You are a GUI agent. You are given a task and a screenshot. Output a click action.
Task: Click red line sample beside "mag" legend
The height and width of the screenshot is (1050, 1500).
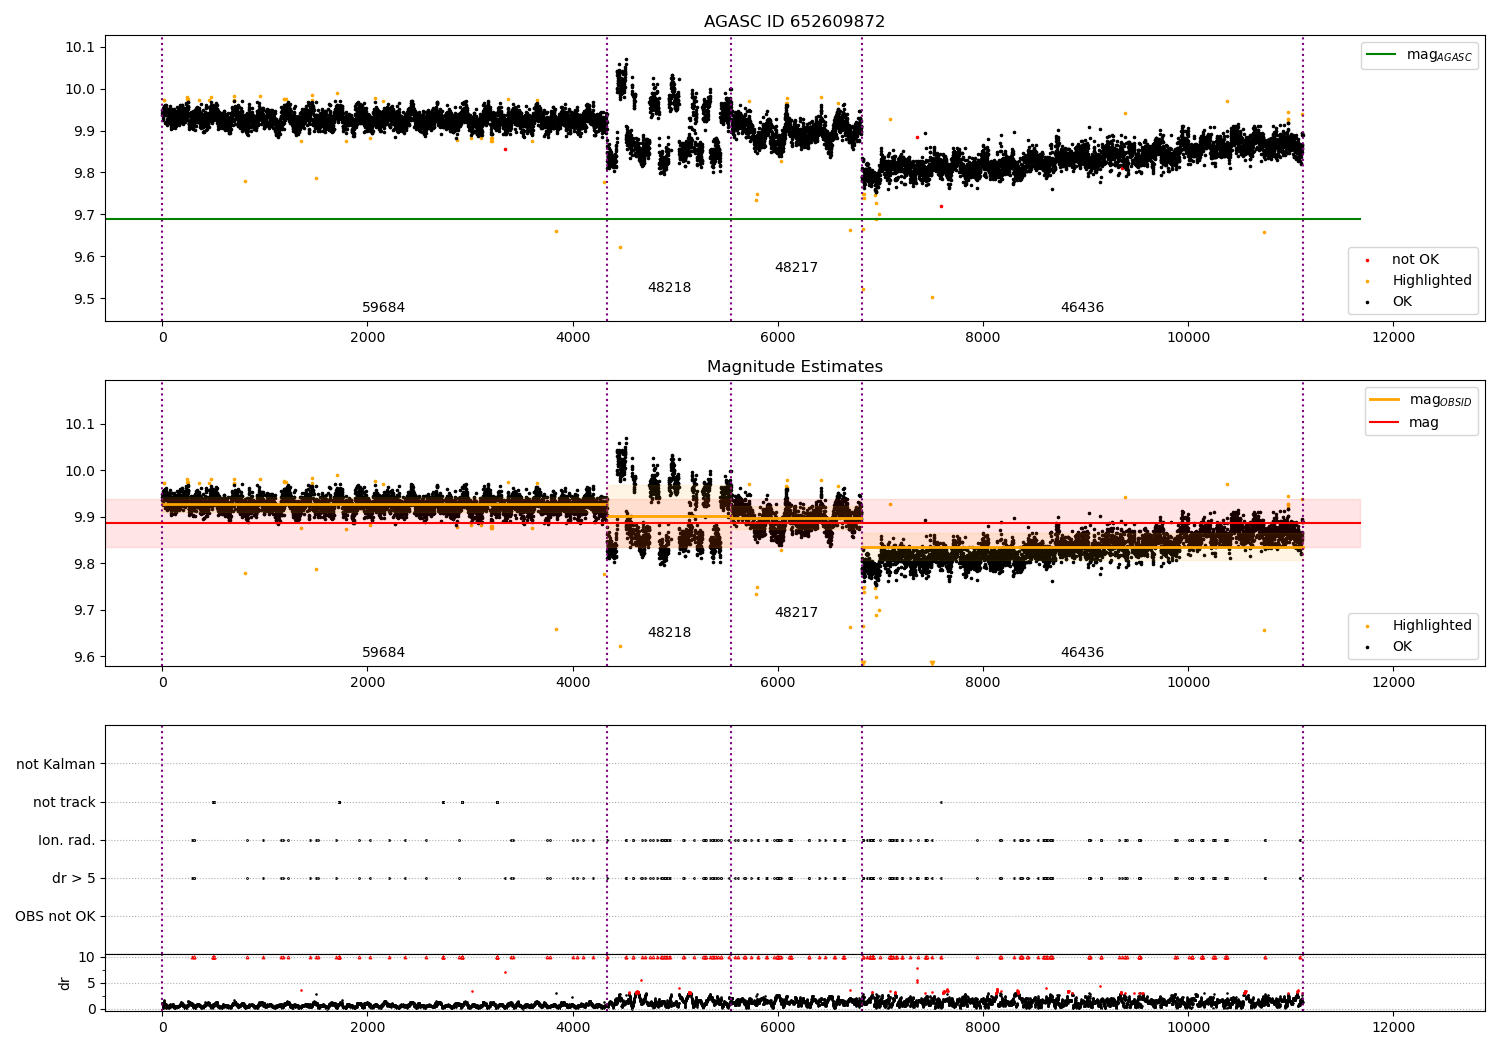1385,422
